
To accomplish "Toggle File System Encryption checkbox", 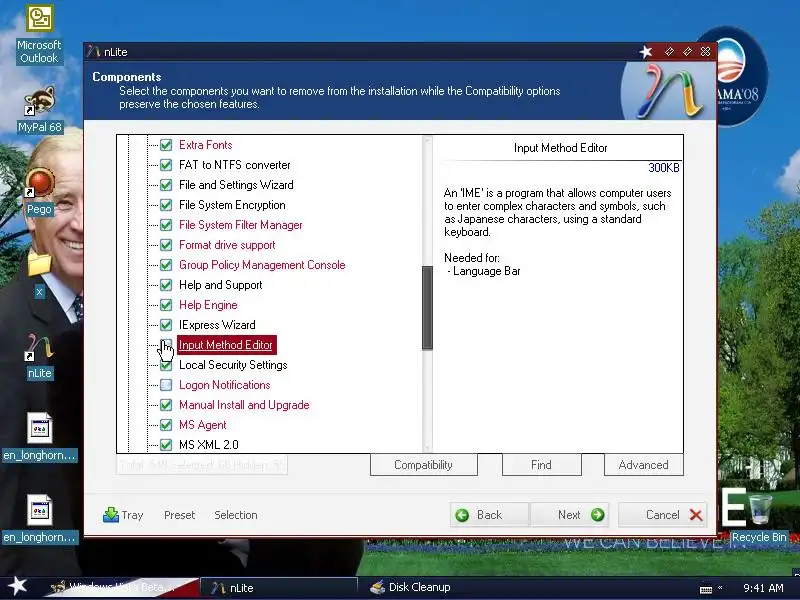I will tap(166, 205).
